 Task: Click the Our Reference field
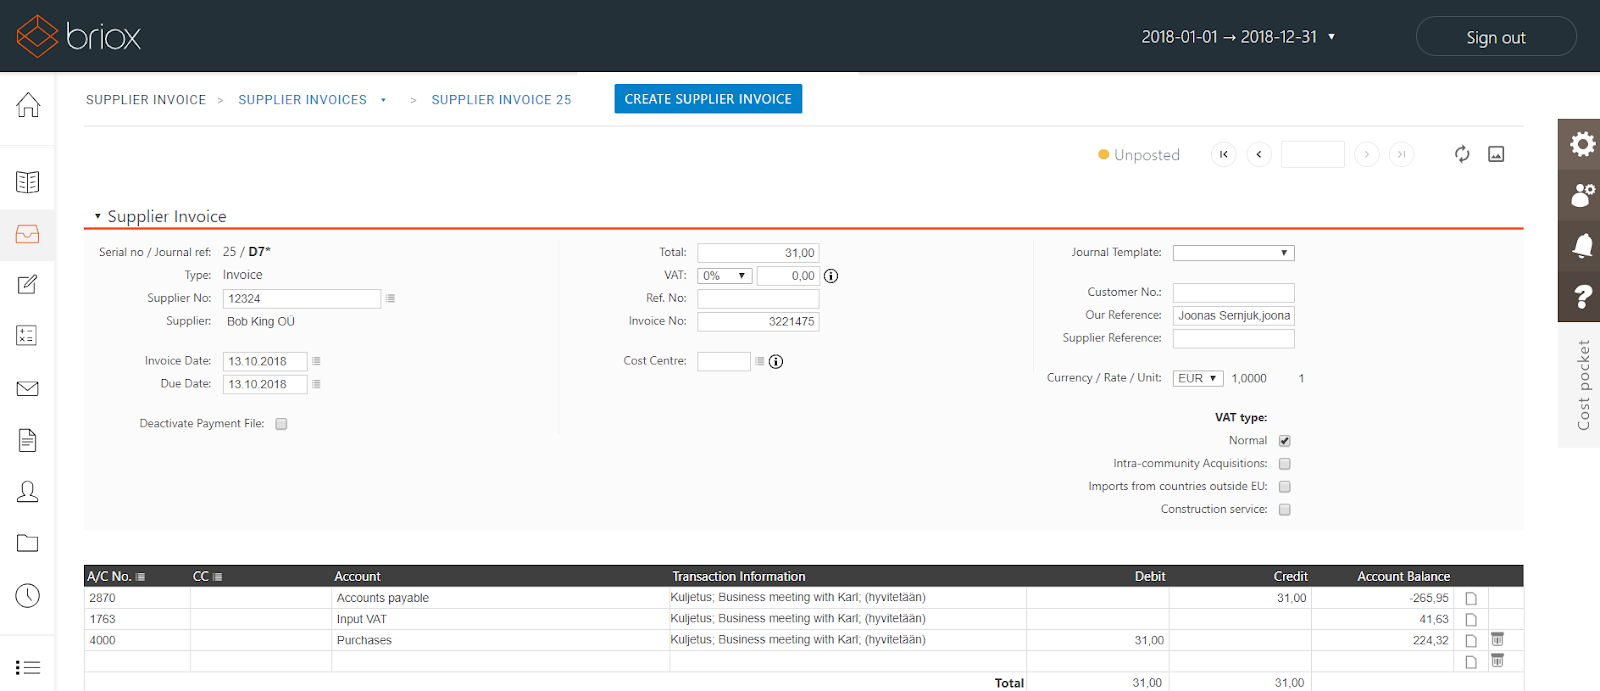tap(1234, 316)
